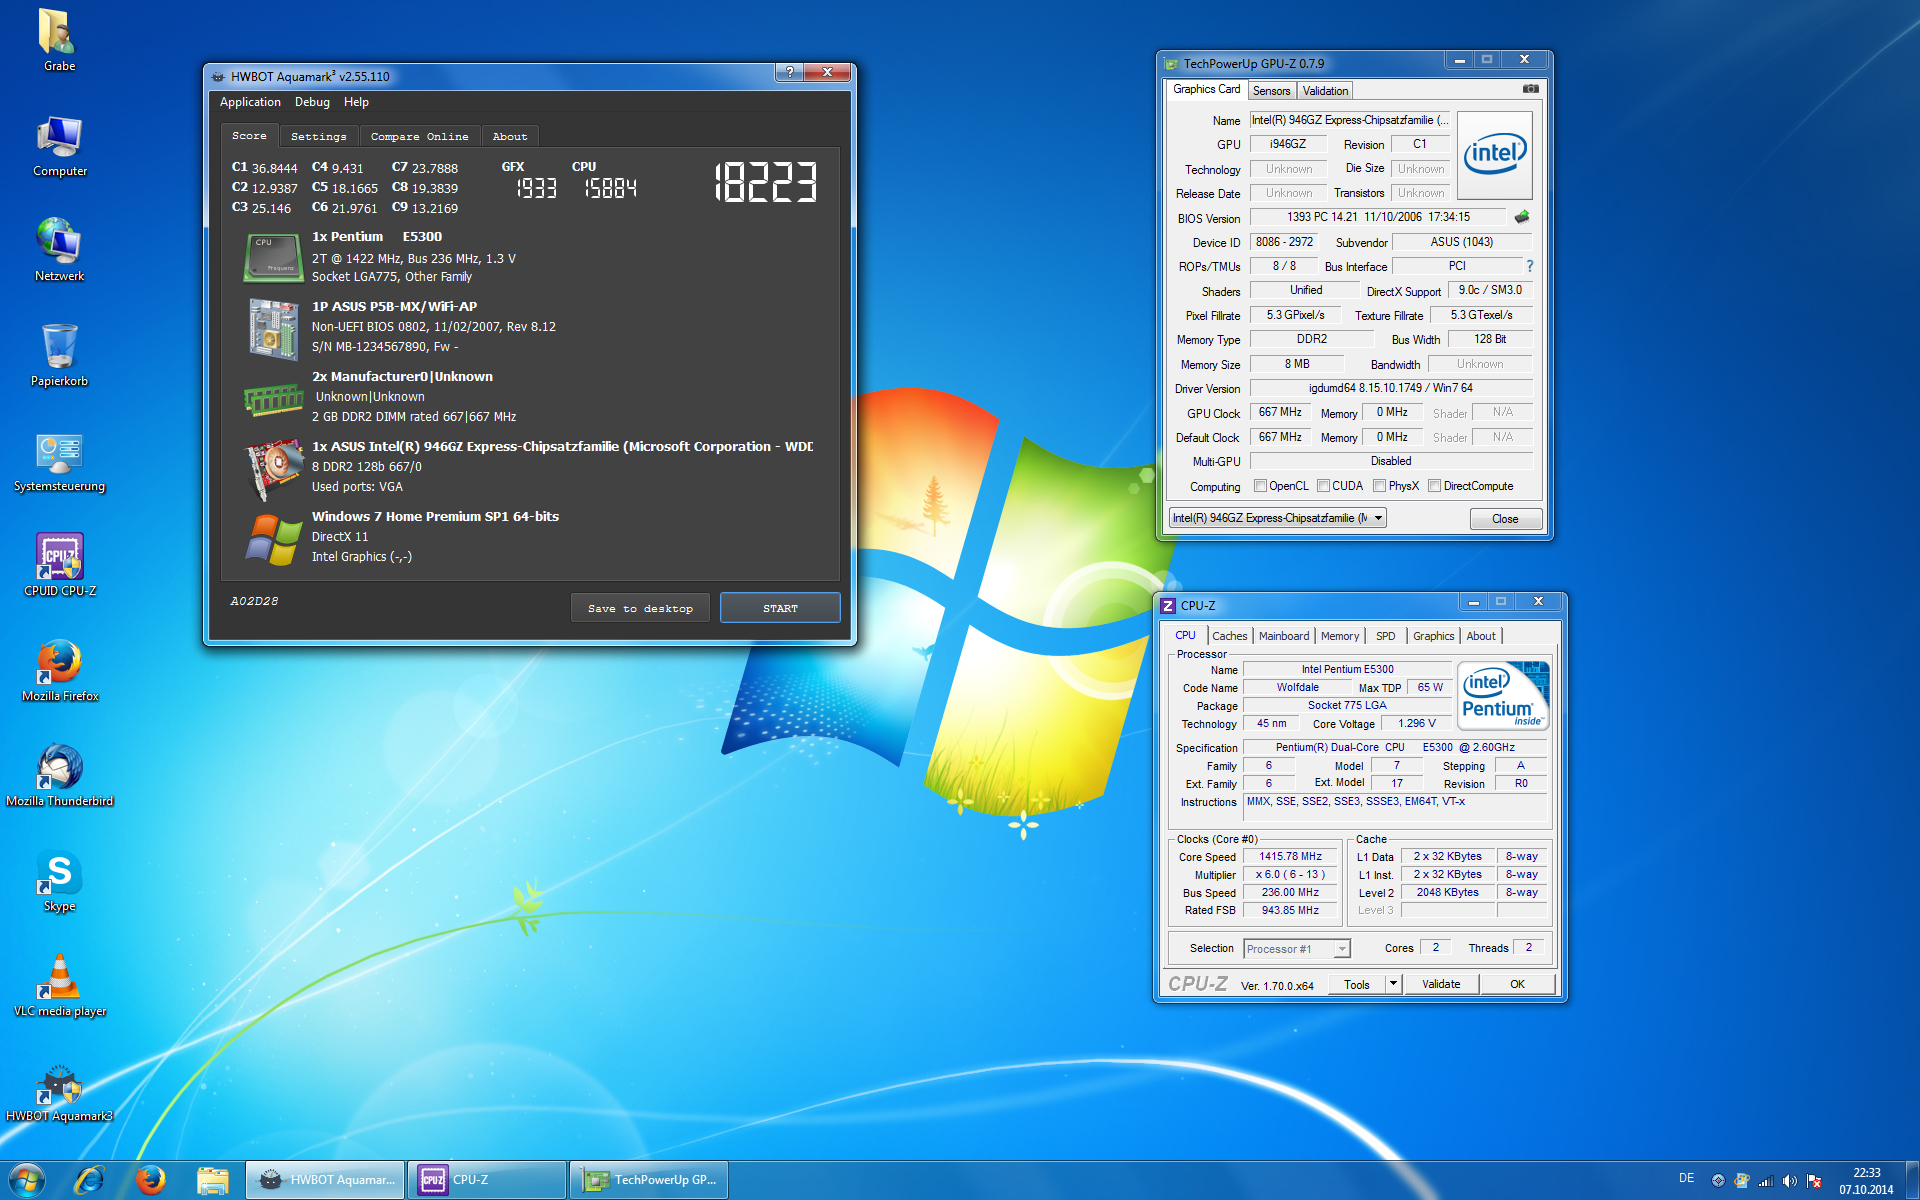Open the Netzwerk desktop icon
This screenshot has width=1920, height=1200.
coord(59,250)
